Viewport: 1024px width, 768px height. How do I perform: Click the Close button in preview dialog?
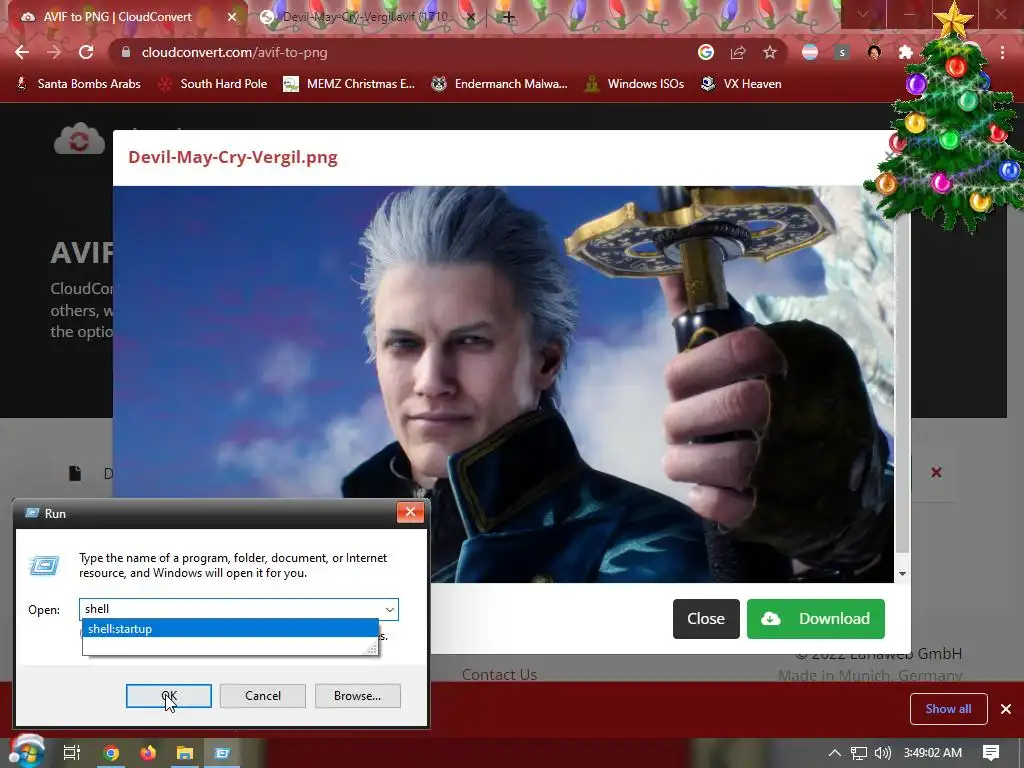coord(706,618)
